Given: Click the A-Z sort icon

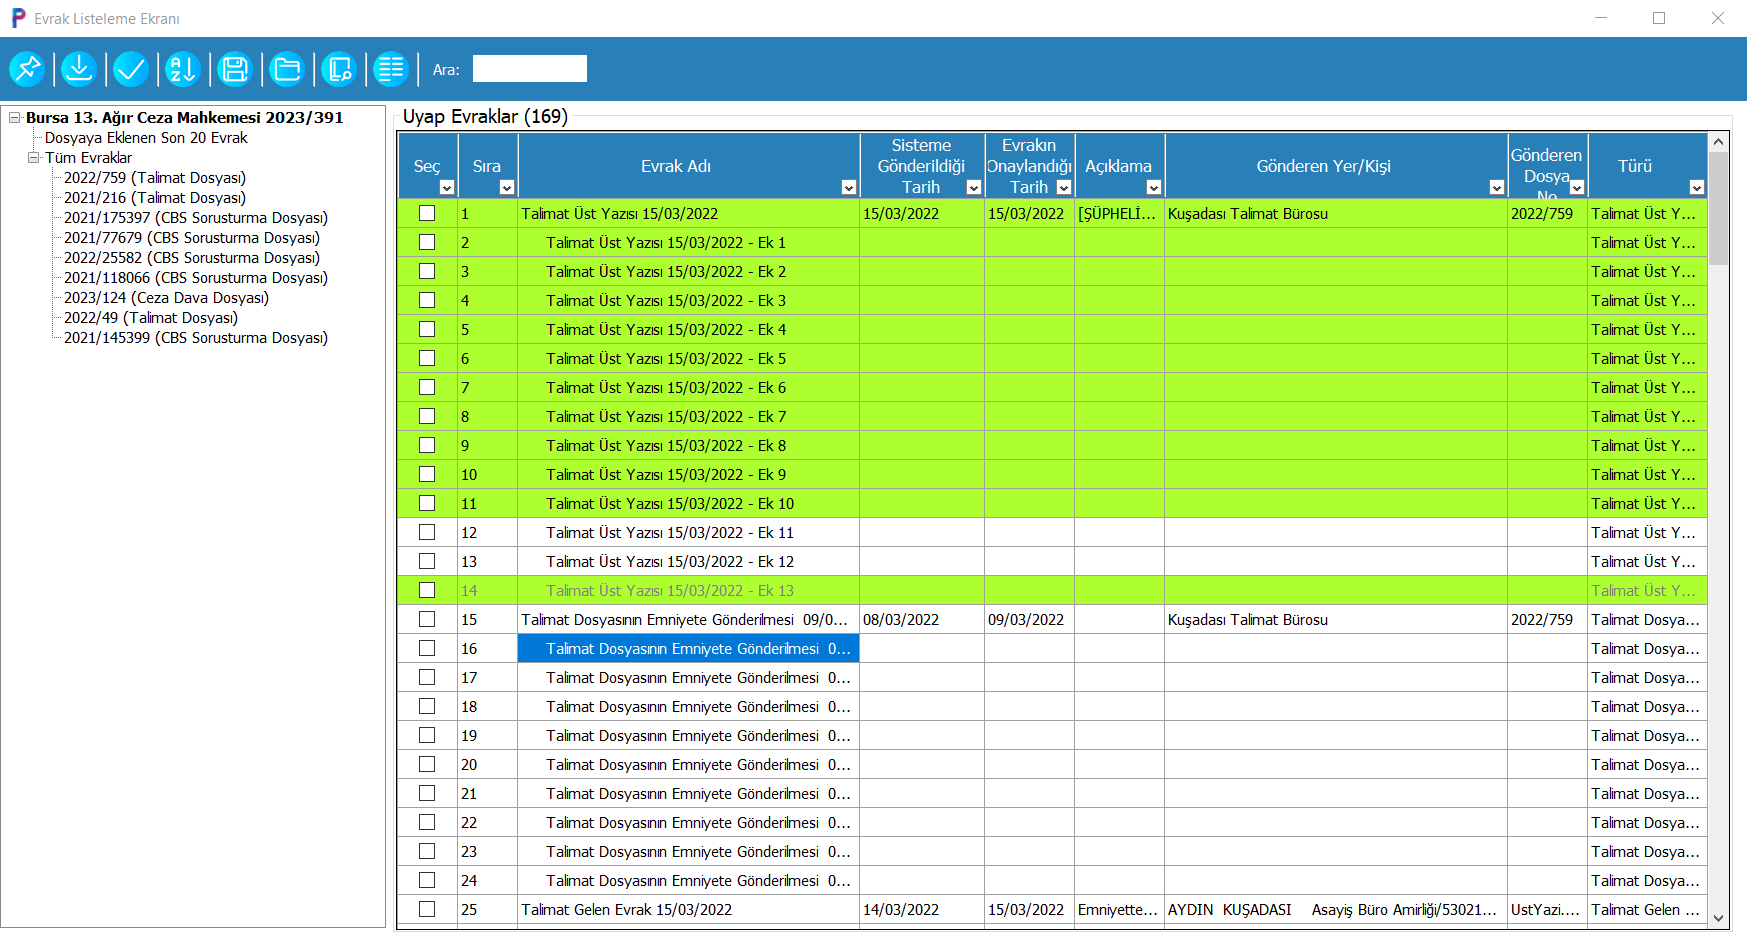Looking at the screenshot, I should tap(183, 69).
